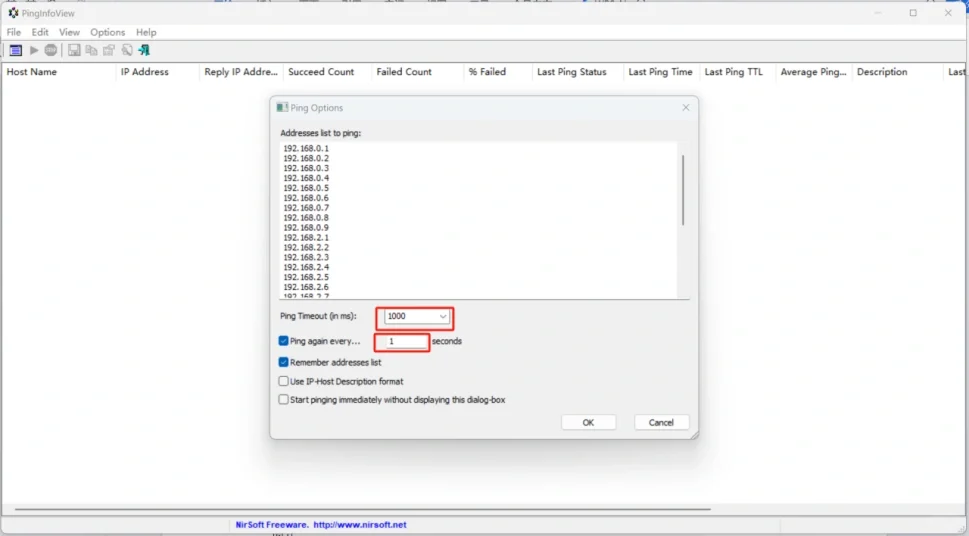The image size is (969, 536).
Task: Sort by the IP Address column header
Action: coord(158,72)
